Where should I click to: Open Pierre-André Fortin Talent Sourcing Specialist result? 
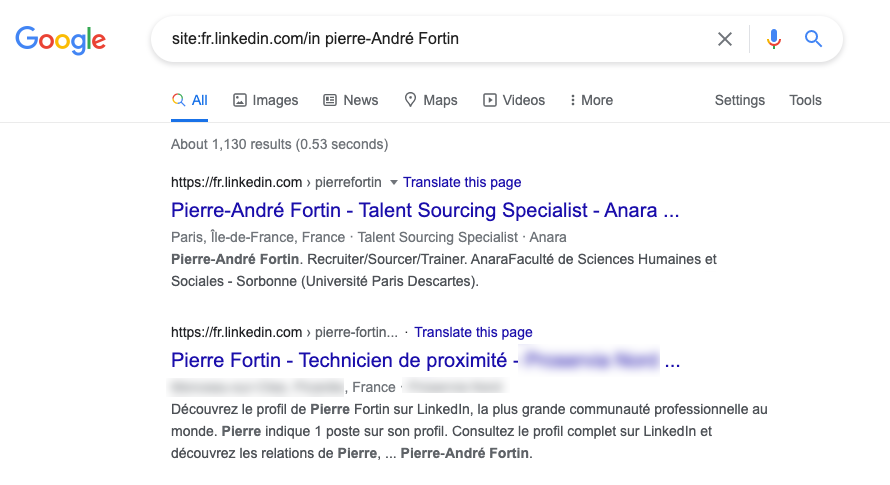[425, 210]
